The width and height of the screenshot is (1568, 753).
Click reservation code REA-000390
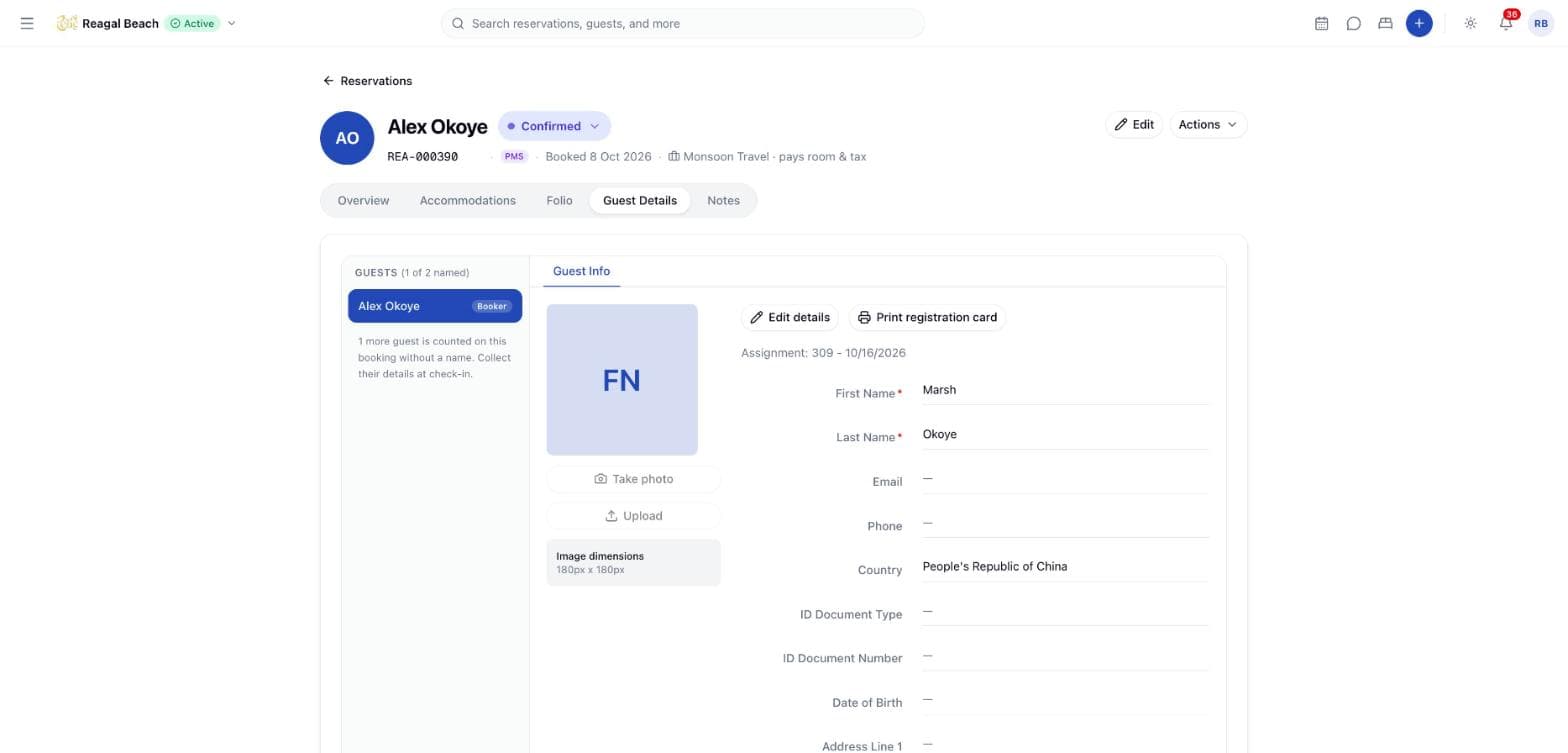[423, 157]
